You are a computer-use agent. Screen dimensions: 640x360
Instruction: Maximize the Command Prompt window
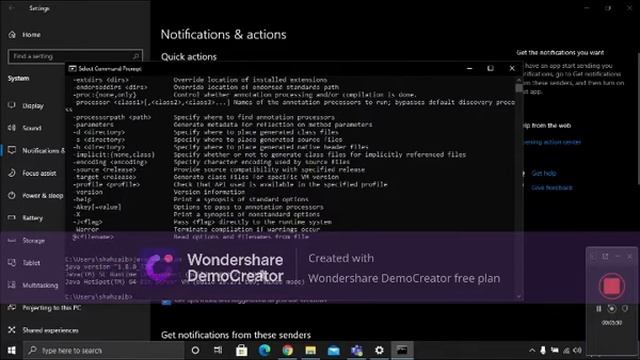point(491,69)
